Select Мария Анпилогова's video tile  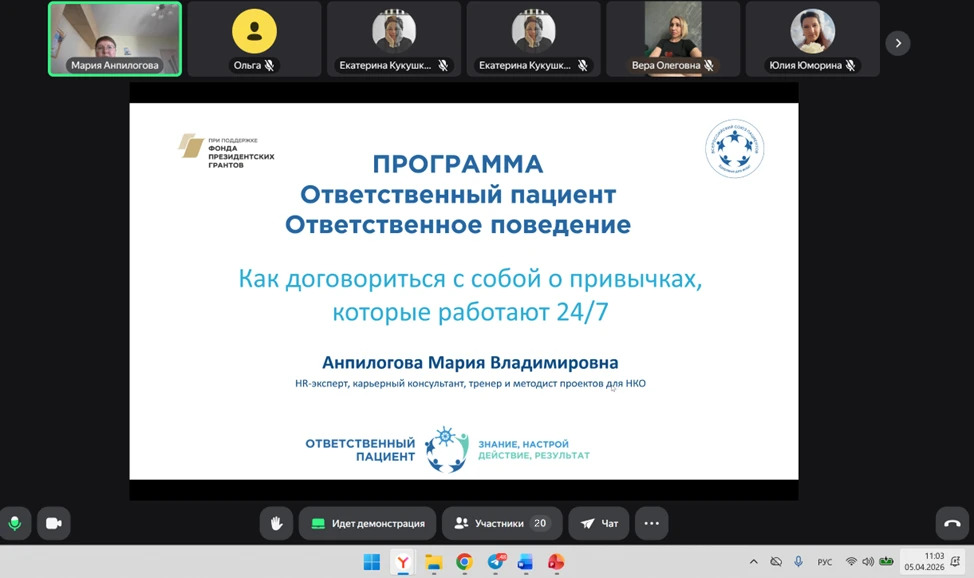(x=114, y=38)
